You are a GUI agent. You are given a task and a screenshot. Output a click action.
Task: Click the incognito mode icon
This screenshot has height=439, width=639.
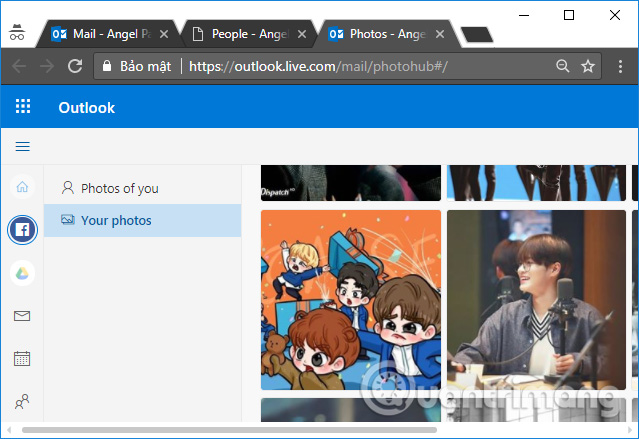coord(17,32)
